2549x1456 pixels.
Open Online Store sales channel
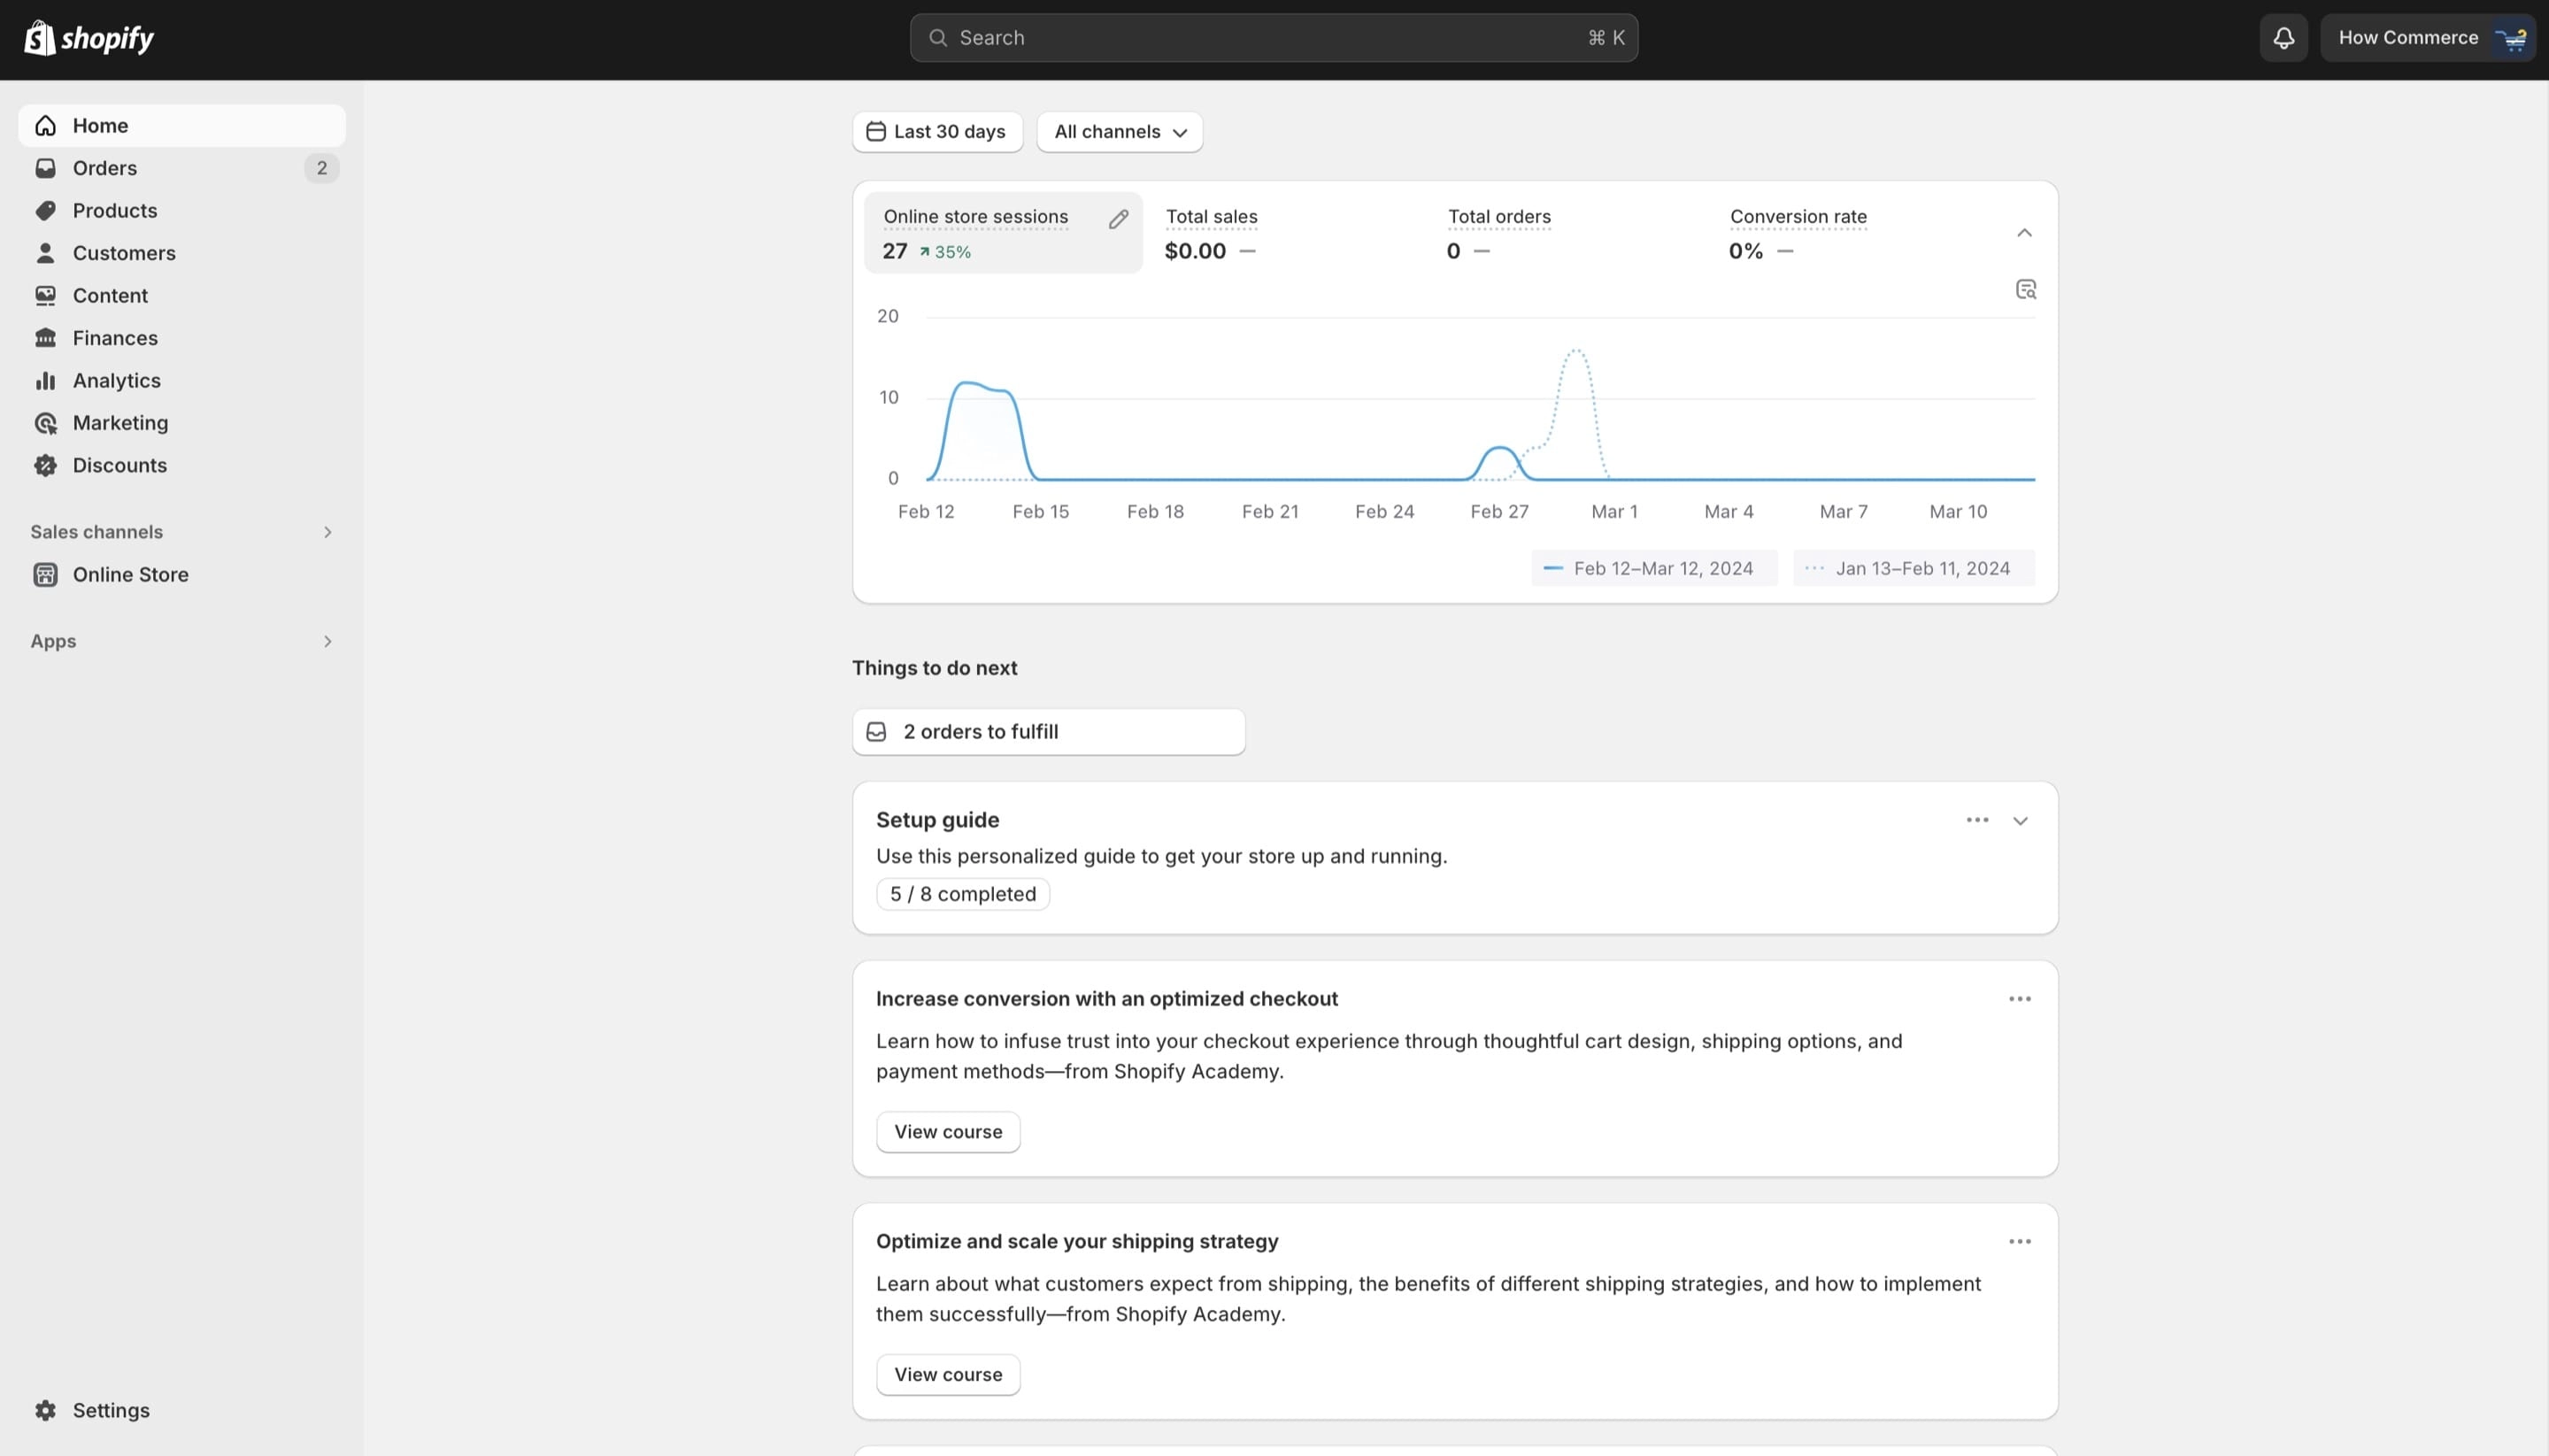[x=181, y=575]
